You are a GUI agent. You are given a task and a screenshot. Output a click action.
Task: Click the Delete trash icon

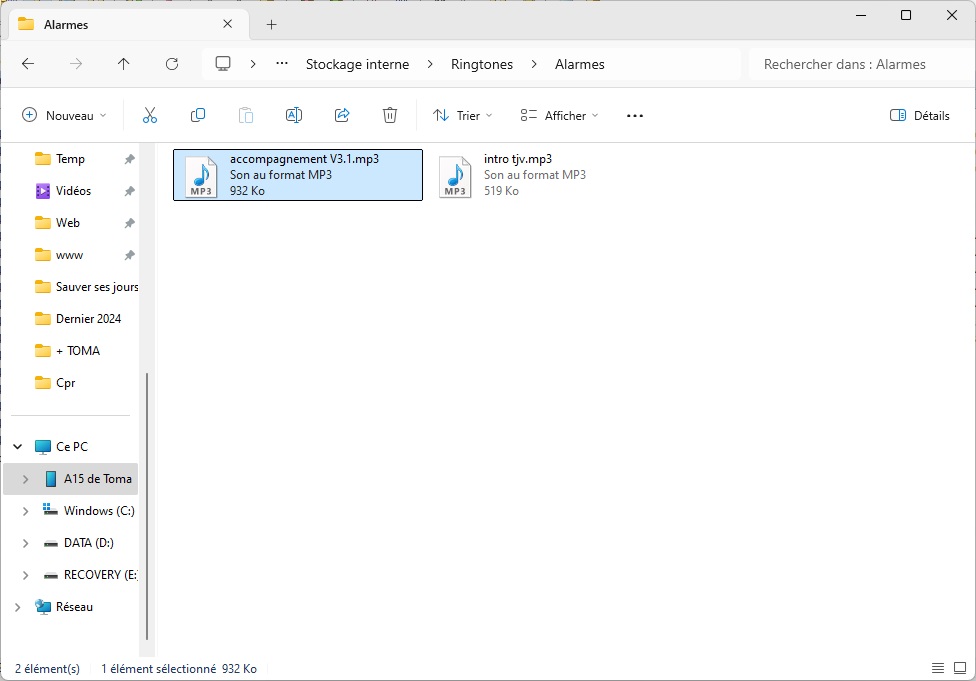coord(390,115)
